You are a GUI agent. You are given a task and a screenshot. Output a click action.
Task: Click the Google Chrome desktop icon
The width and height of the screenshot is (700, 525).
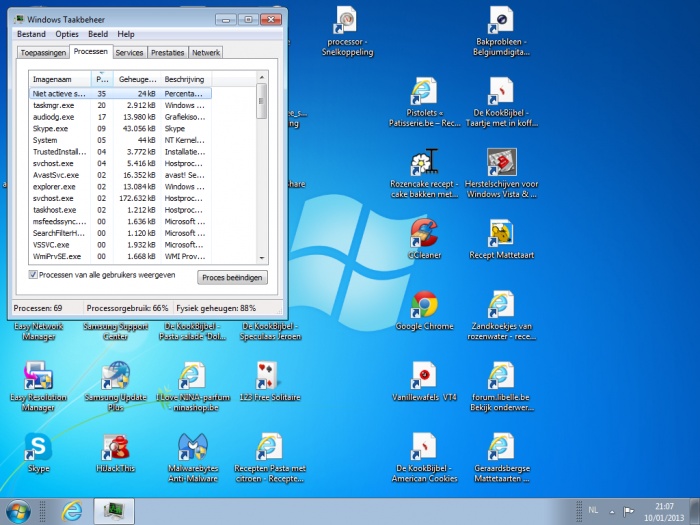click(424, 304)
